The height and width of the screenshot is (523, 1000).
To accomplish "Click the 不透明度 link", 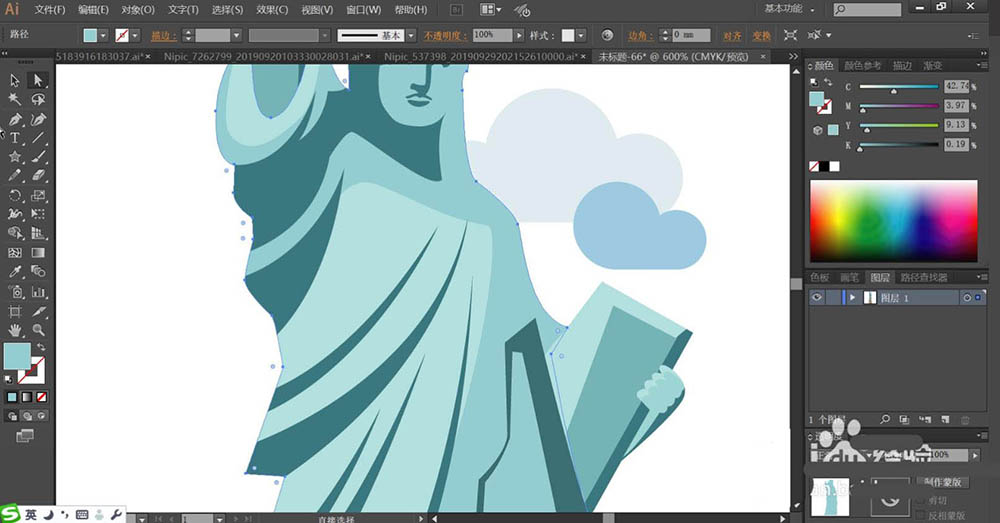I will [445, 36].
